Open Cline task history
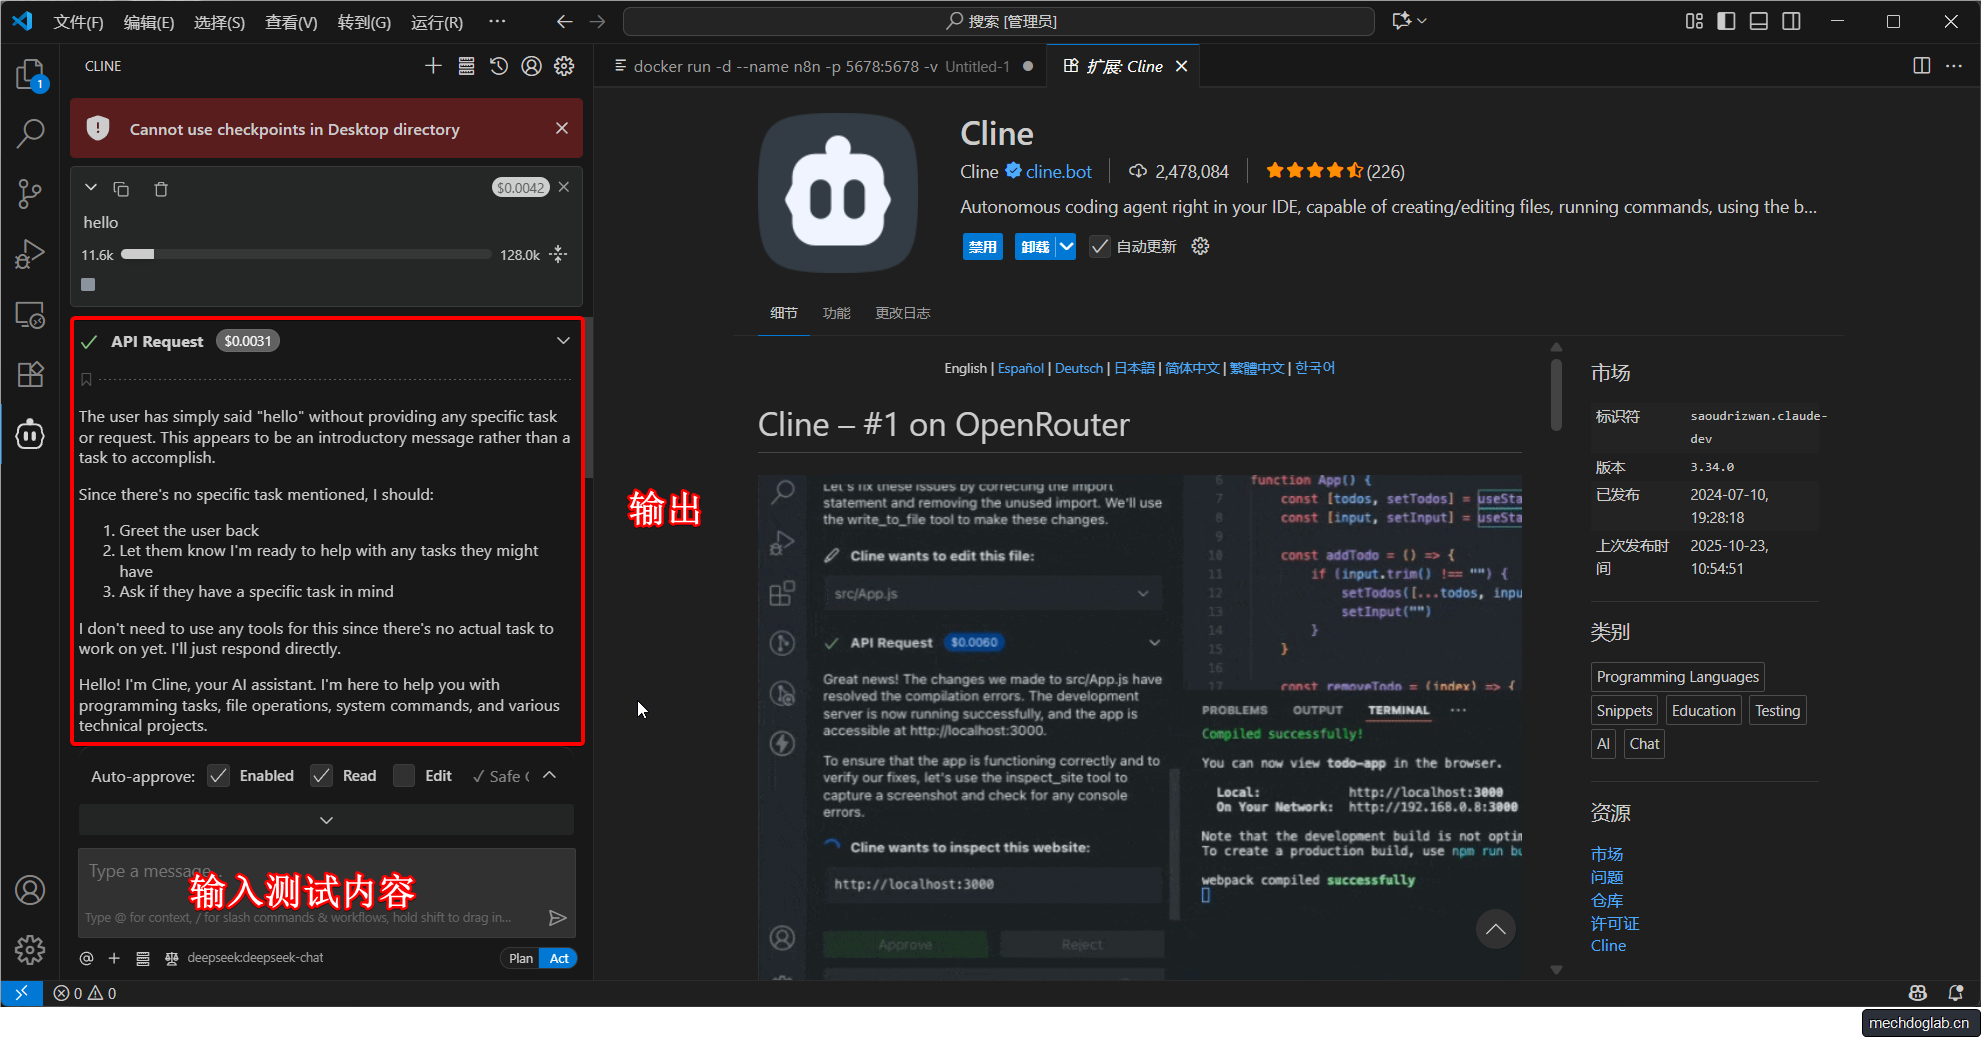 tap(499, 66)
